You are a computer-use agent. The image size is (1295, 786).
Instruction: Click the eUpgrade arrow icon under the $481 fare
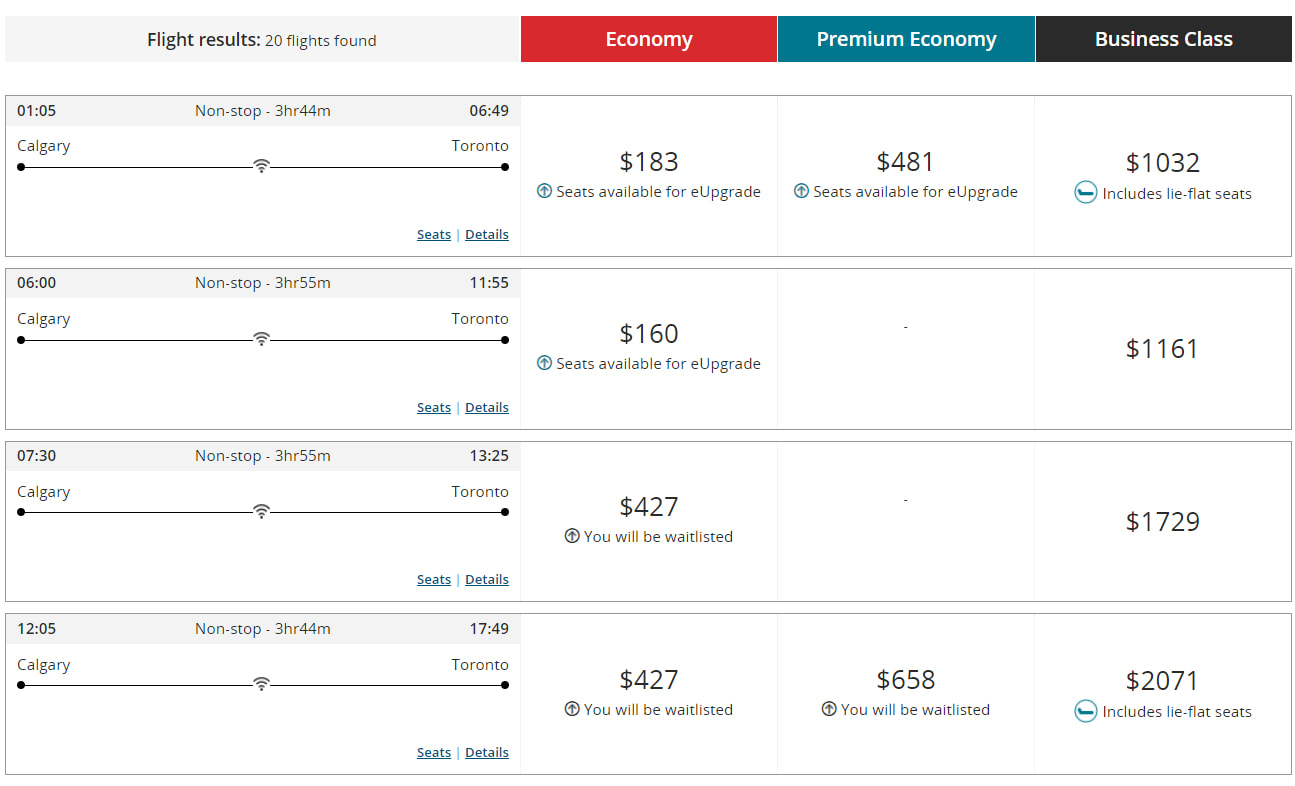802,191
